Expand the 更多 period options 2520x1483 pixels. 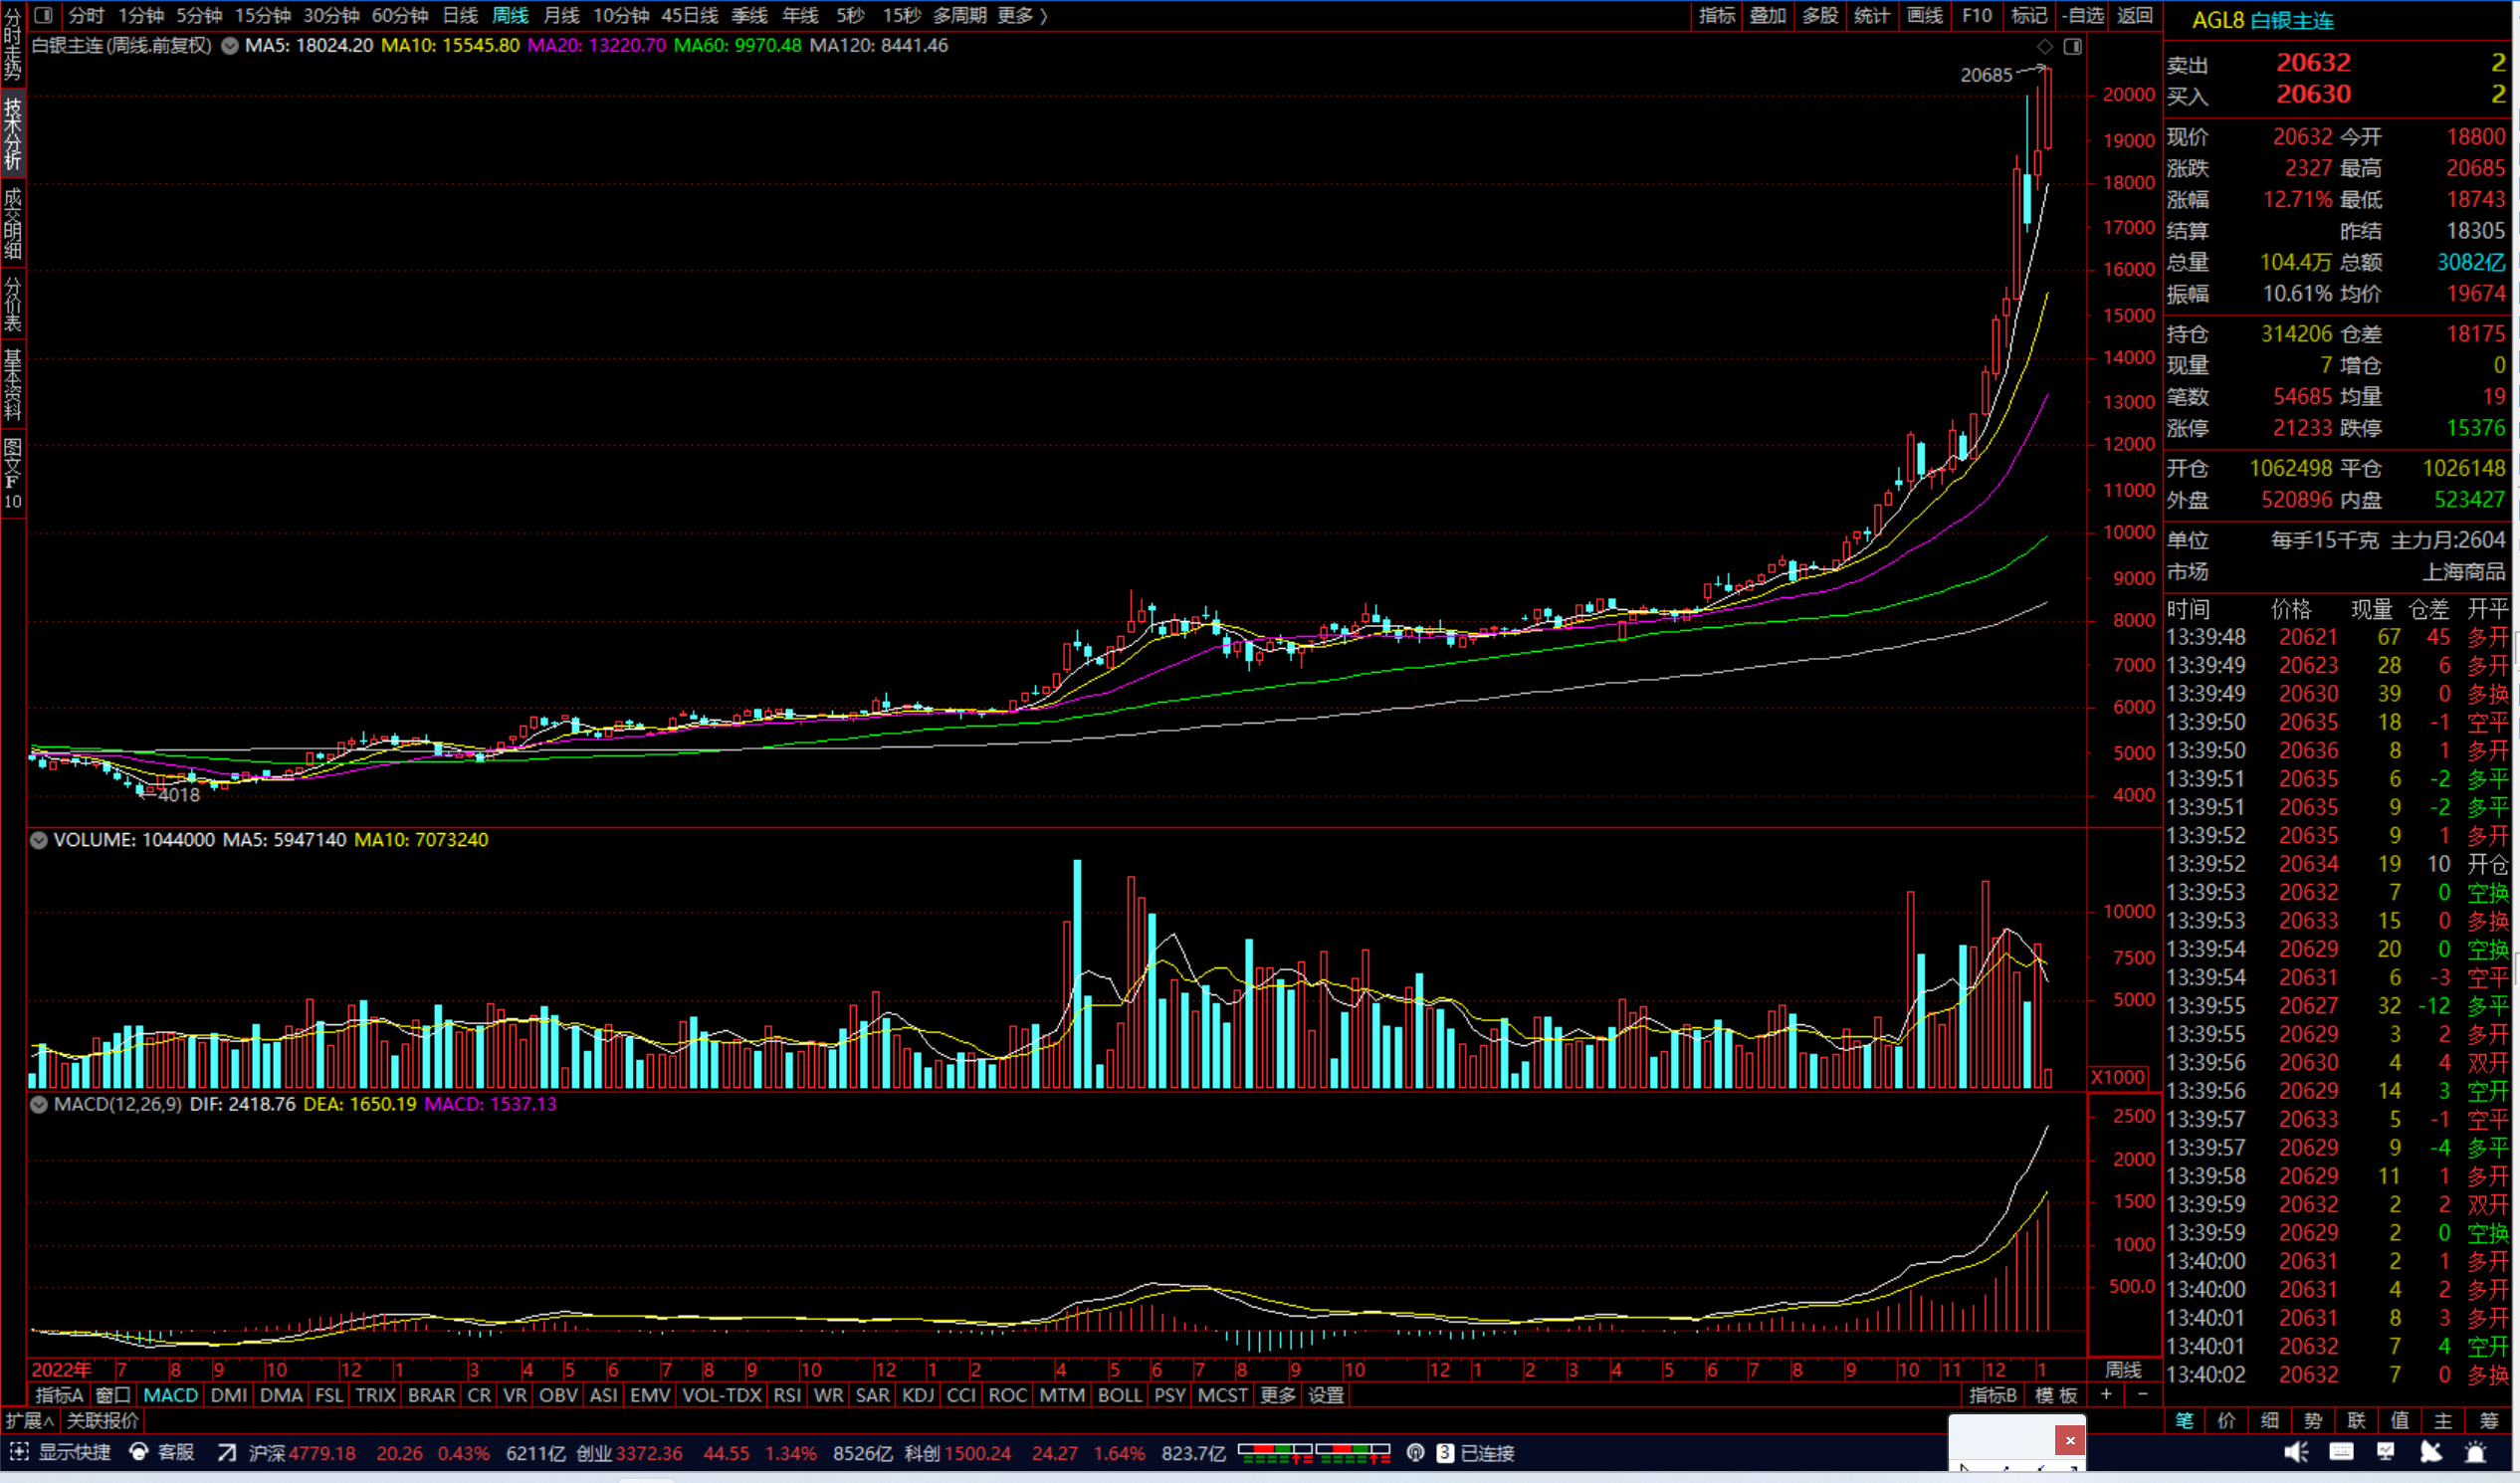tap(1022, 15)
